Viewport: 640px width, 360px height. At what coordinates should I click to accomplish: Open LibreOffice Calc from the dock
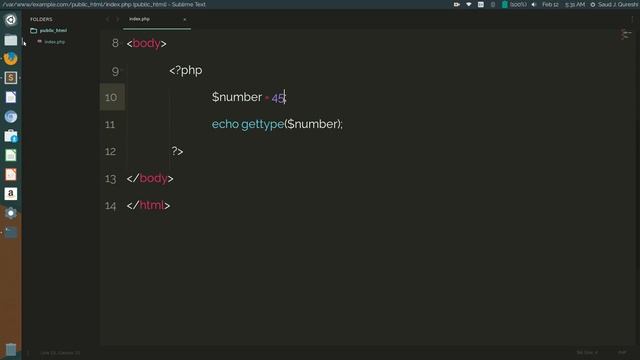click(x=11, y=155)
